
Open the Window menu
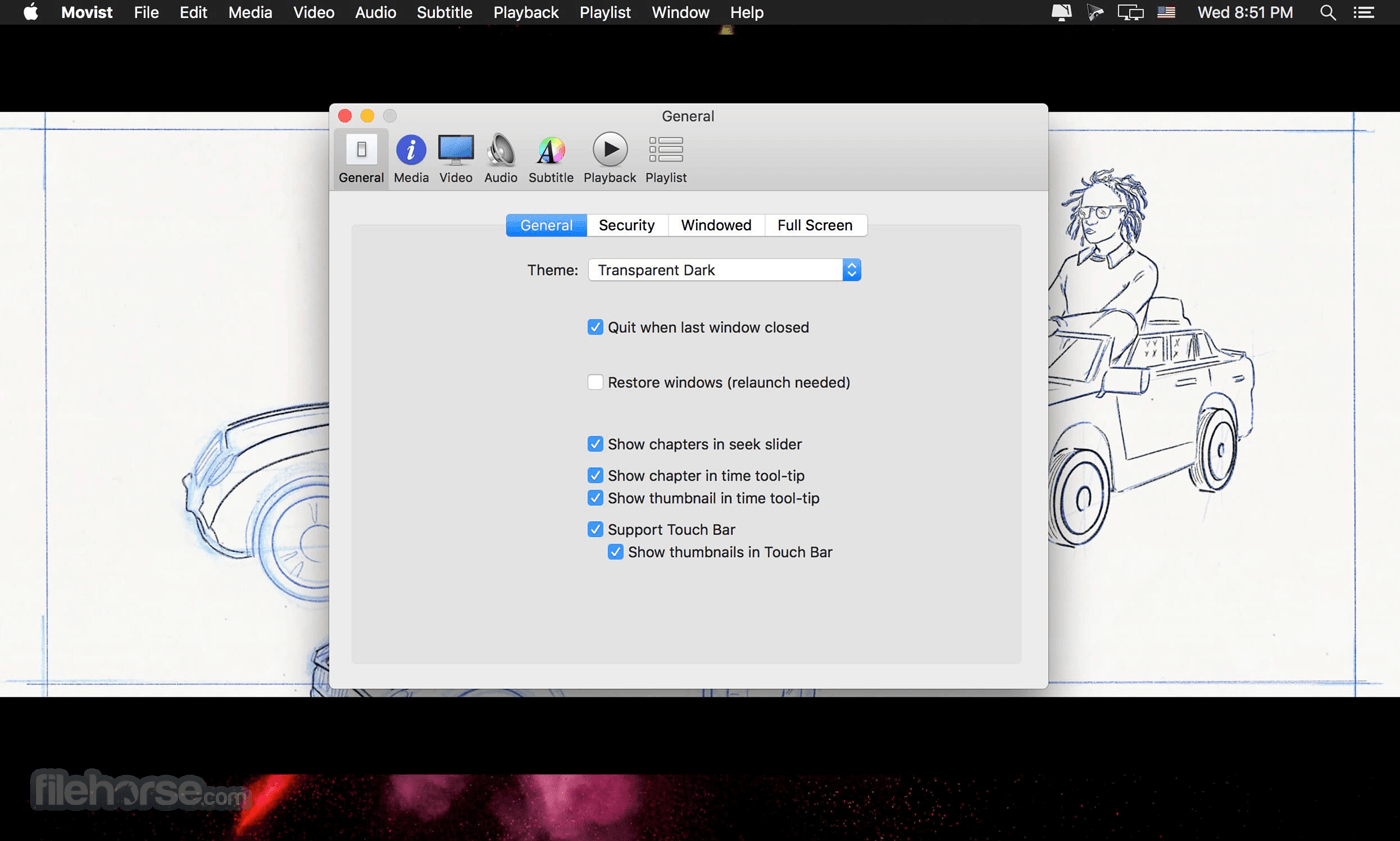[x=681, y=13]
